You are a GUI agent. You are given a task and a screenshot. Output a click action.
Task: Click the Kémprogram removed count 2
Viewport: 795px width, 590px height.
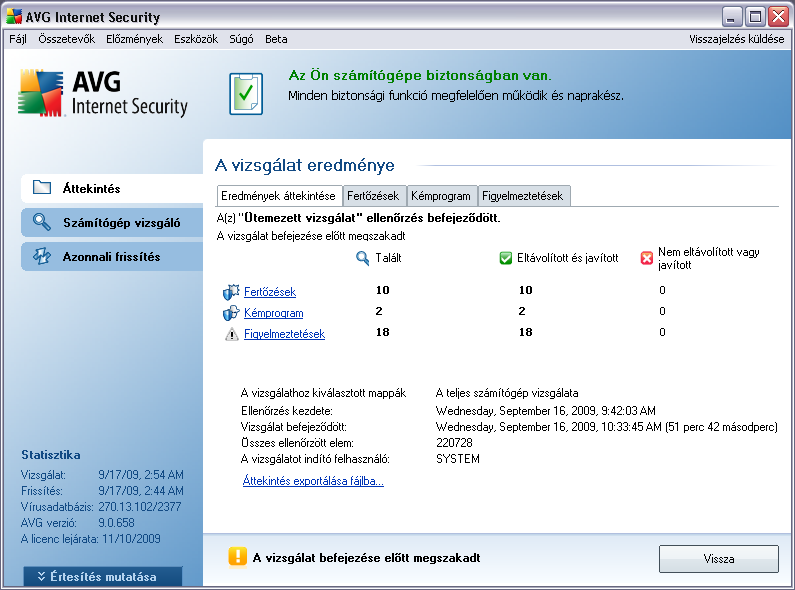[x=522, y=311]
